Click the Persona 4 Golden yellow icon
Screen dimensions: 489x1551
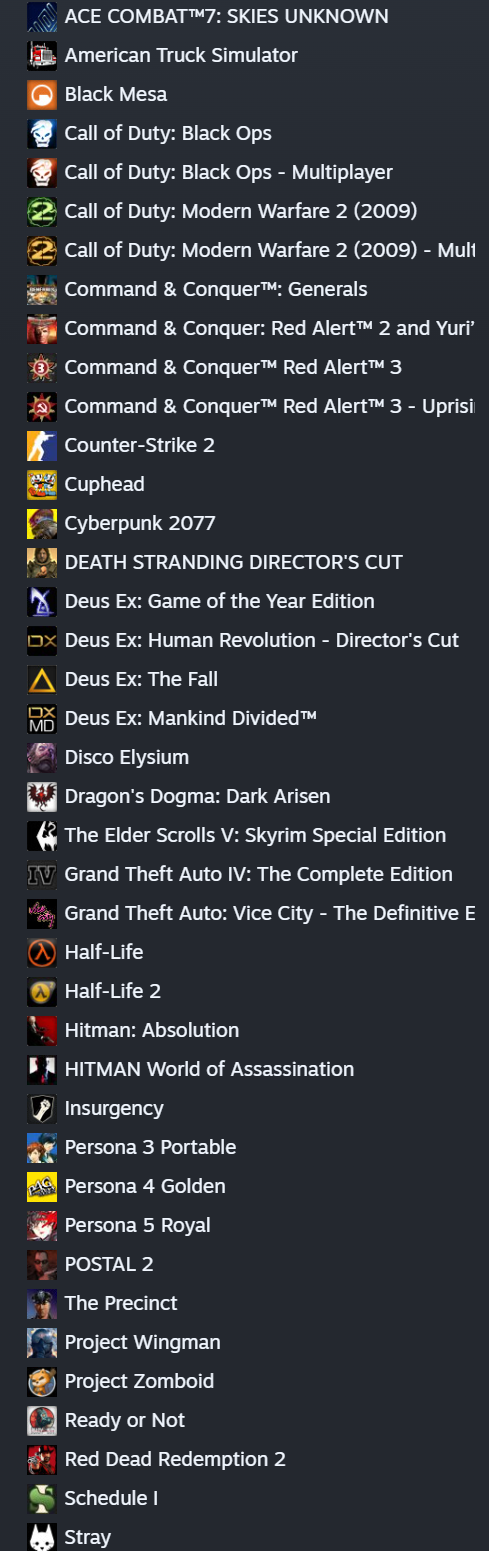coord(42,1187)
